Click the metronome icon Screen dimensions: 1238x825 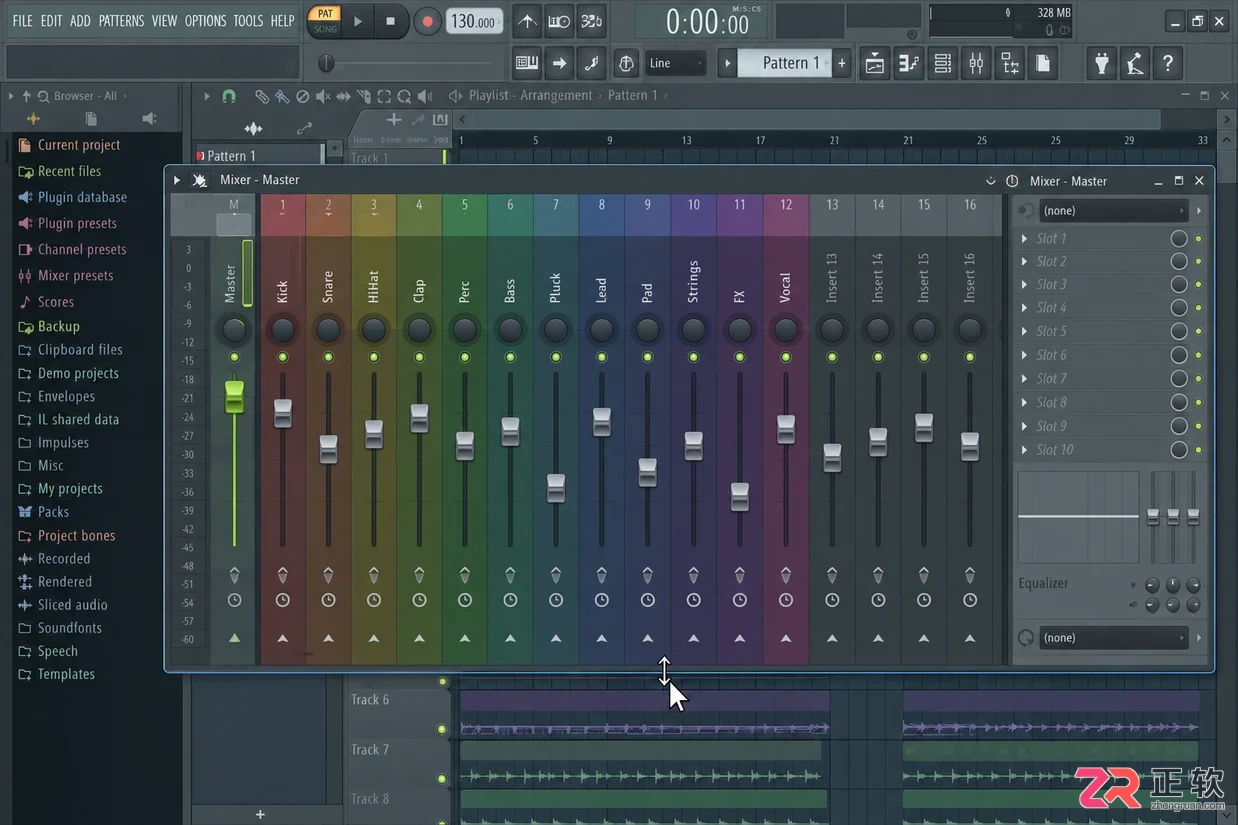click(x=527, y=21)
